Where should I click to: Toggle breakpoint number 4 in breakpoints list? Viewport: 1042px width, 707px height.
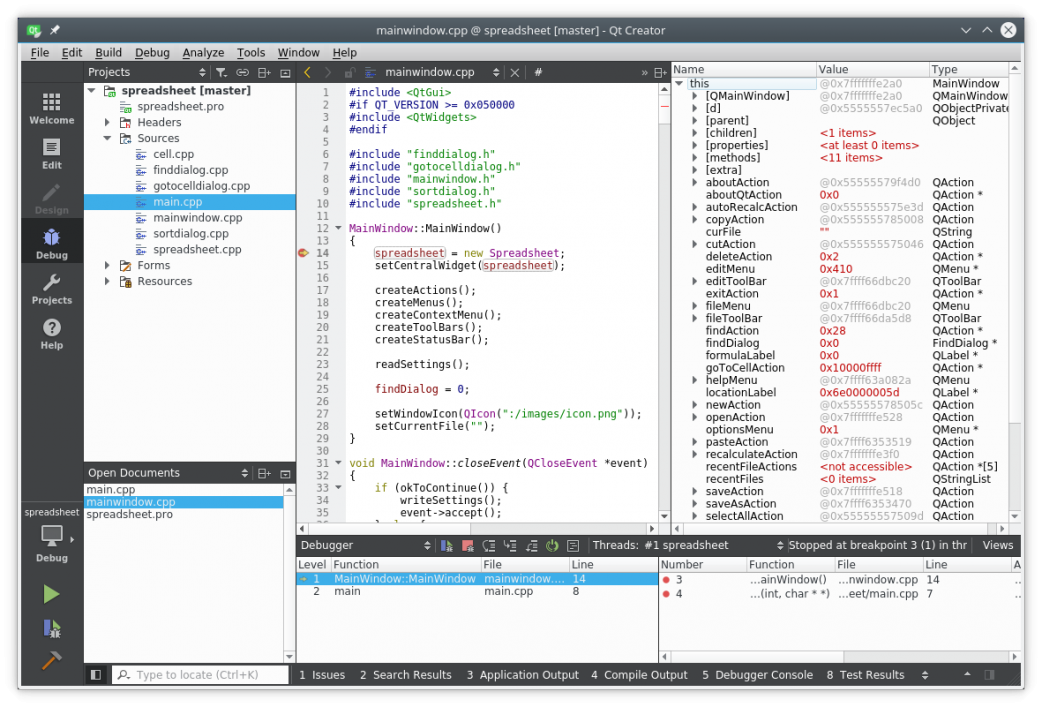(x=667, y=594)
